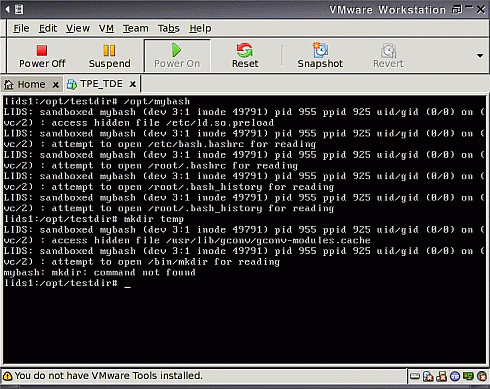The width and height of the screenshot is (490, 389).
Task: Click '/etc/ld.so.preload' in console output
Action: coord(220,123)
